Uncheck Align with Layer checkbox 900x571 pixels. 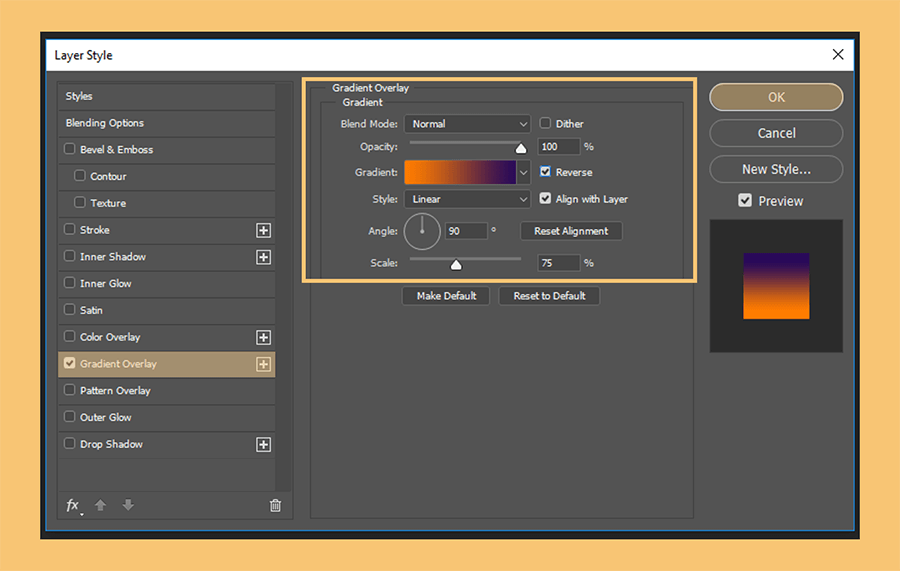(x=545, y=199)
